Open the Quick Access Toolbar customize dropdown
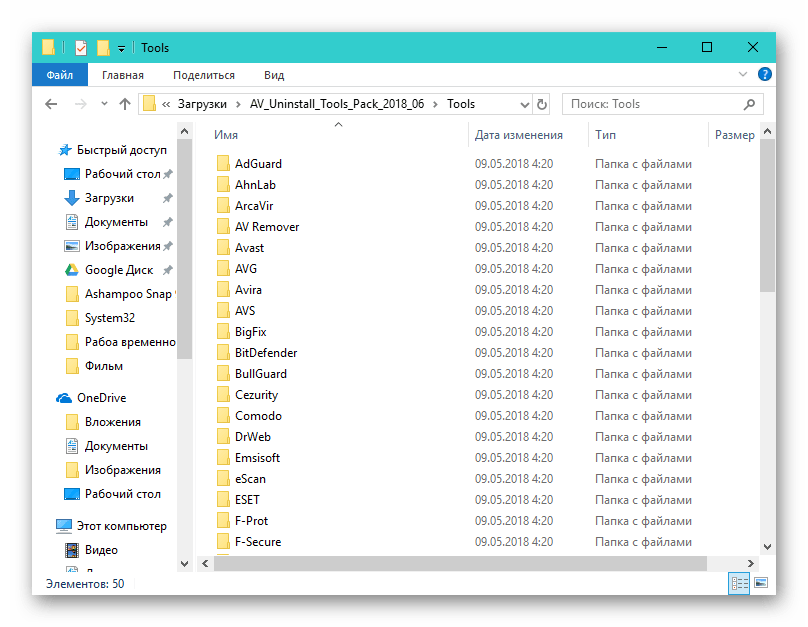Viewport: 808px width, 627px height. pyautogui.click(x=121, y=48)
